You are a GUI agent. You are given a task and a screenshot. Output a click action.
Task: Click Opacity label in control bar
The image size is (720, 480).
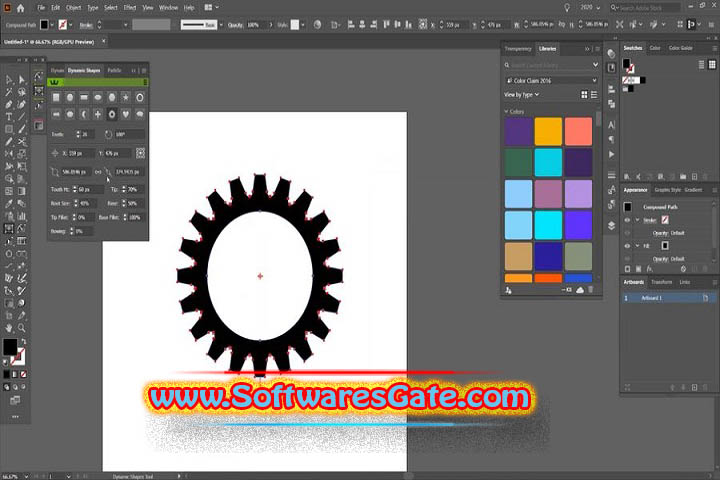[236, 25]
